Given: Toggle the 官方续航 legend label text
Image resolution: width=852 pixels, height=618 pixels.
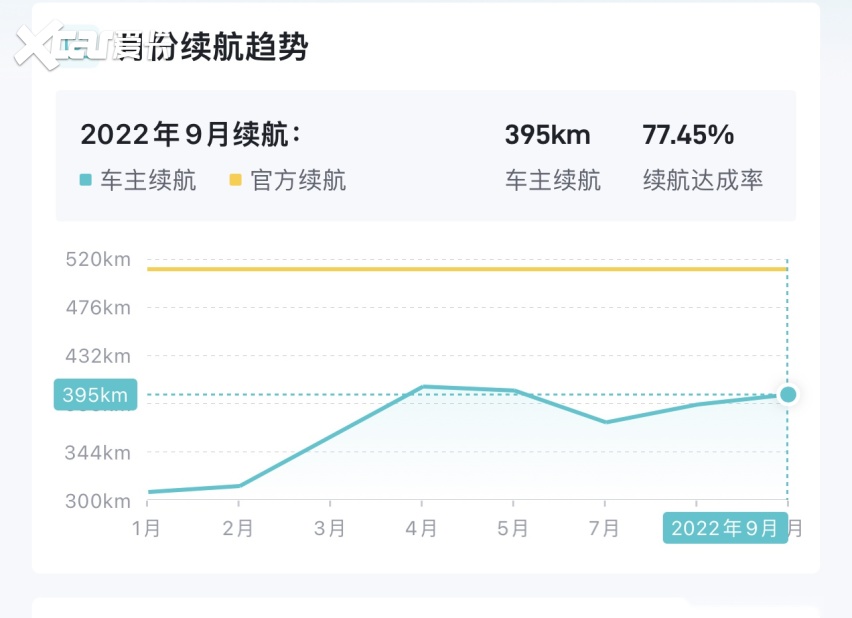Looking at the screenshot, I should tap(298, 181).
